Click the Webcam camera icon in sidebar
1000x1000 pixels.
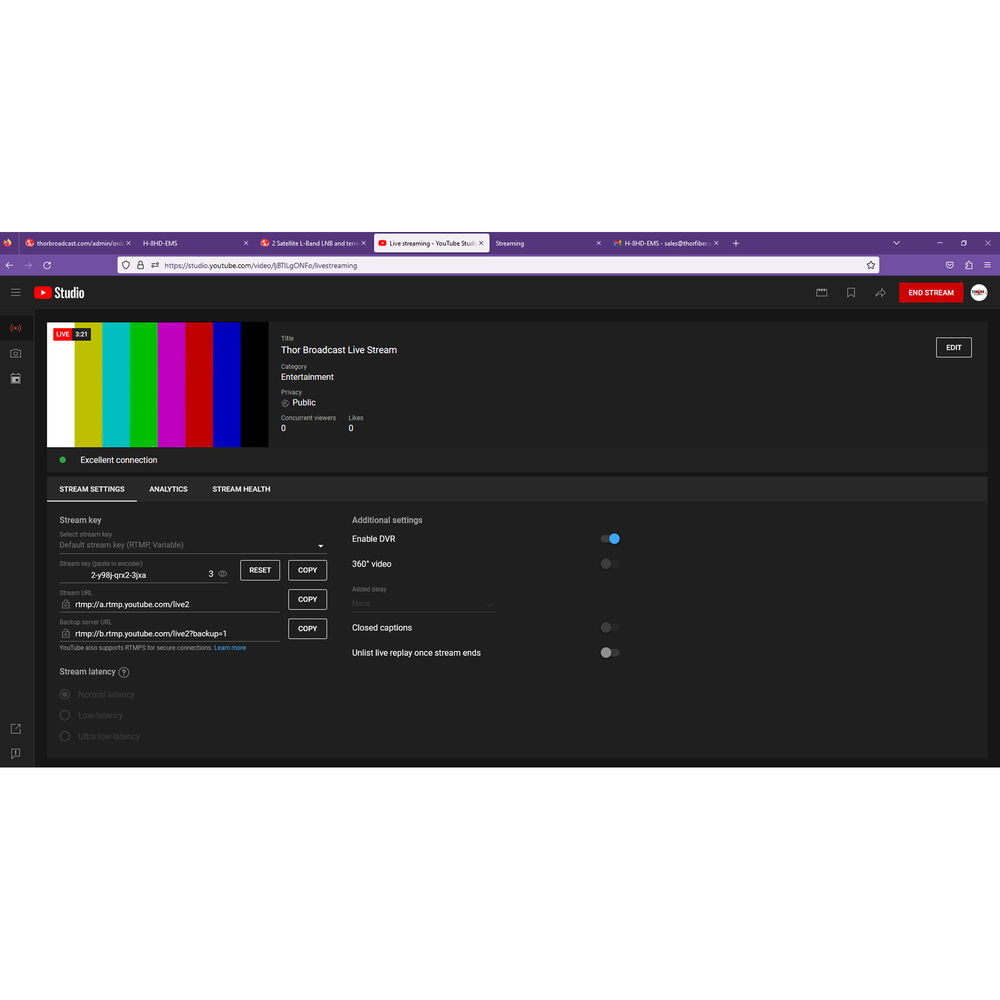[x=15, y=353]
